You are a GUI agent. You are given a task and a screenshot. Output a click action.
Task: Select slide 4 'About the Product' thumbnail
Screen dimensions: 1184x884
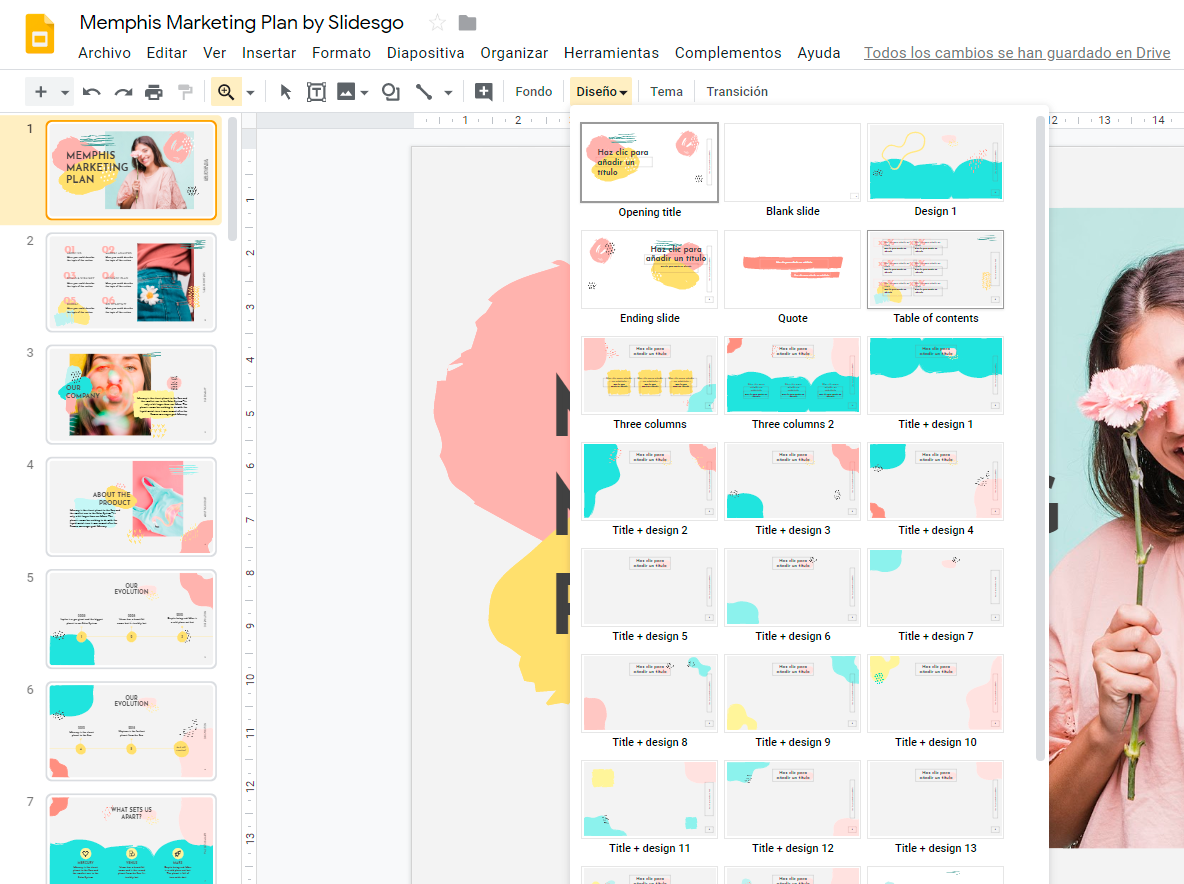click(x=131, y=507)
